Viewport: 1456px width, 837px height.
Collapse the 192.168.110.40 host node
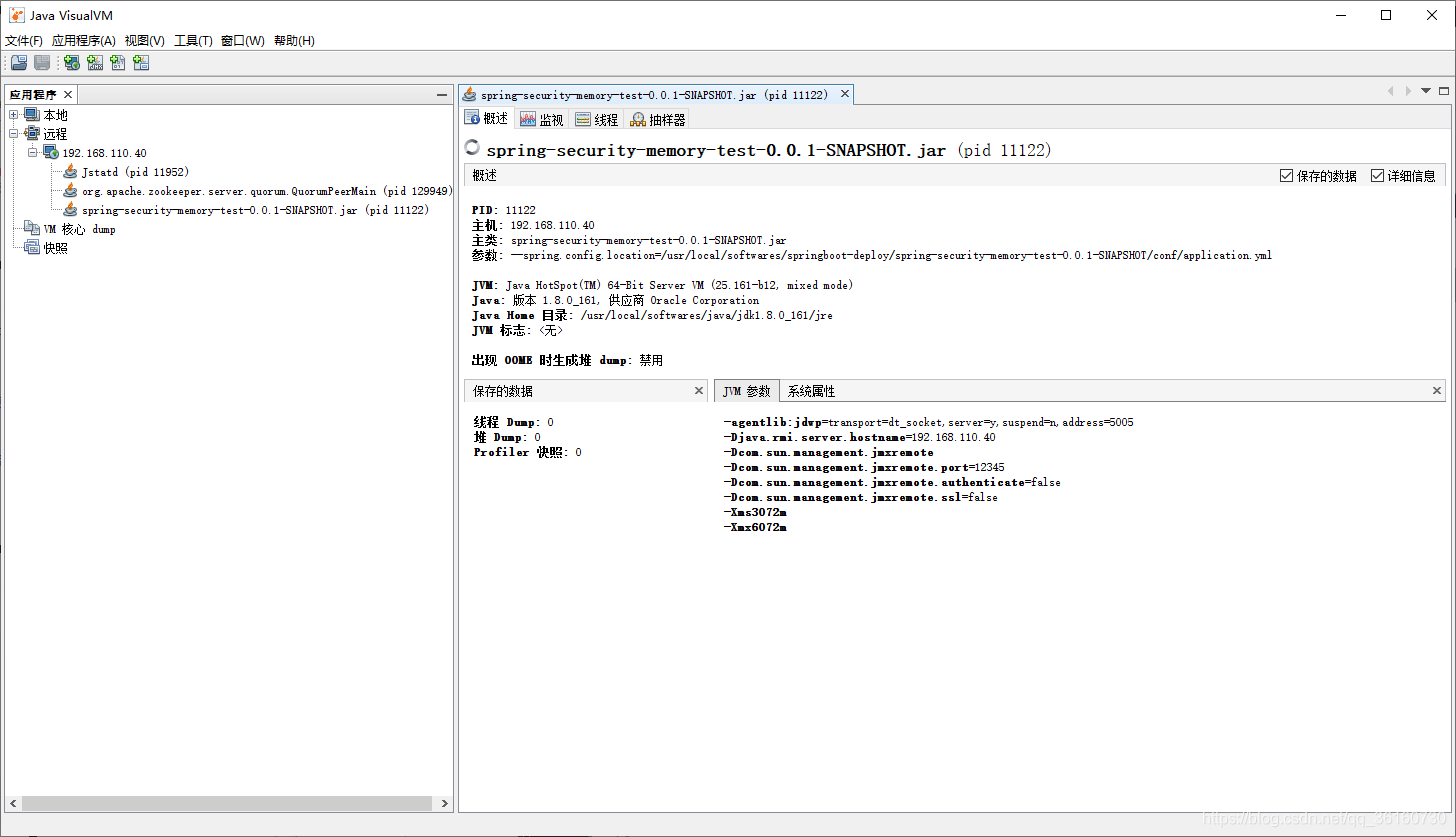[x=33, y=152]
